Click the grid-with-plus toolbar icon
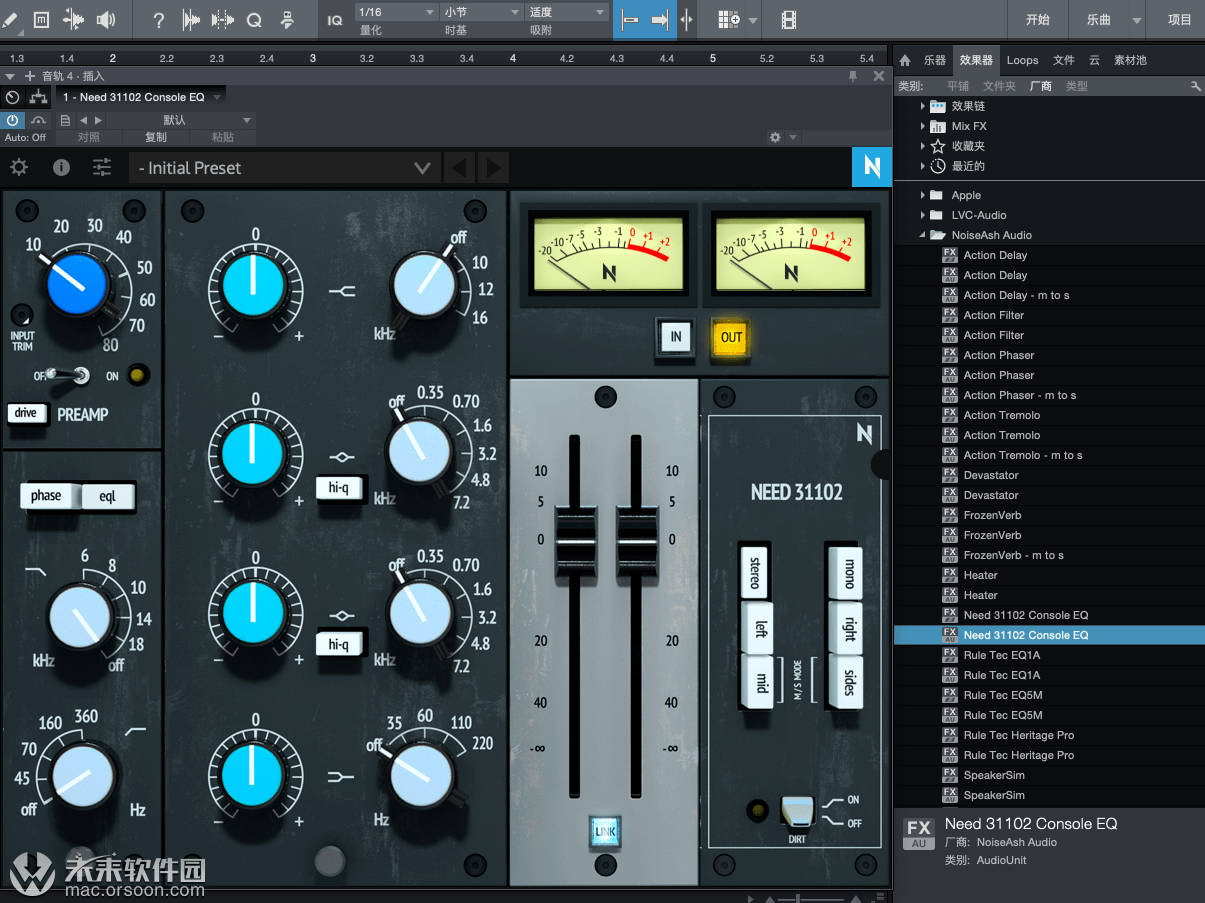This screenshot has height=903, width=1205. [x=729, y=20]
